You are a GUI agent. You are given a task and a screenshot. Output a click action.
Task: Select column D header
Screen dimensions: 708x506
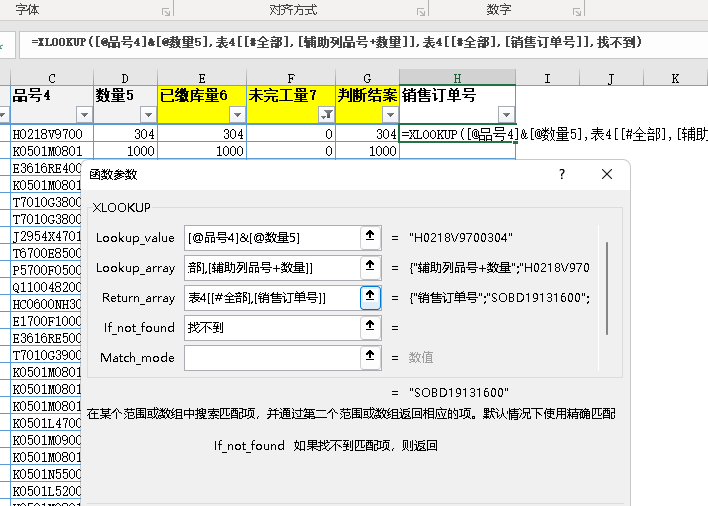pos(125,78)
